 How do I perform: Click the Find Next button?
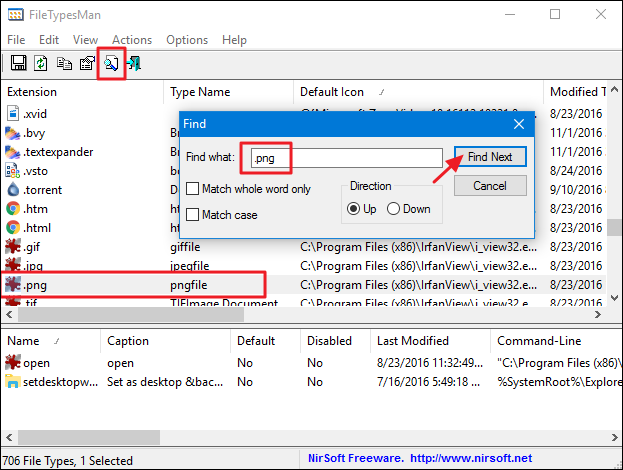tap(490, 157)
